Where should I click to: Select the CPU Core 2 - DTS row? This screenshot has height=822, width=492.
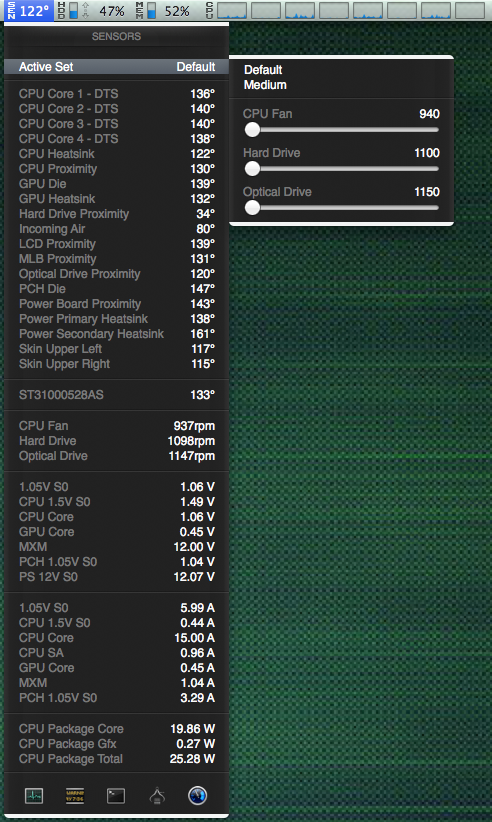[x=116, y=109]
